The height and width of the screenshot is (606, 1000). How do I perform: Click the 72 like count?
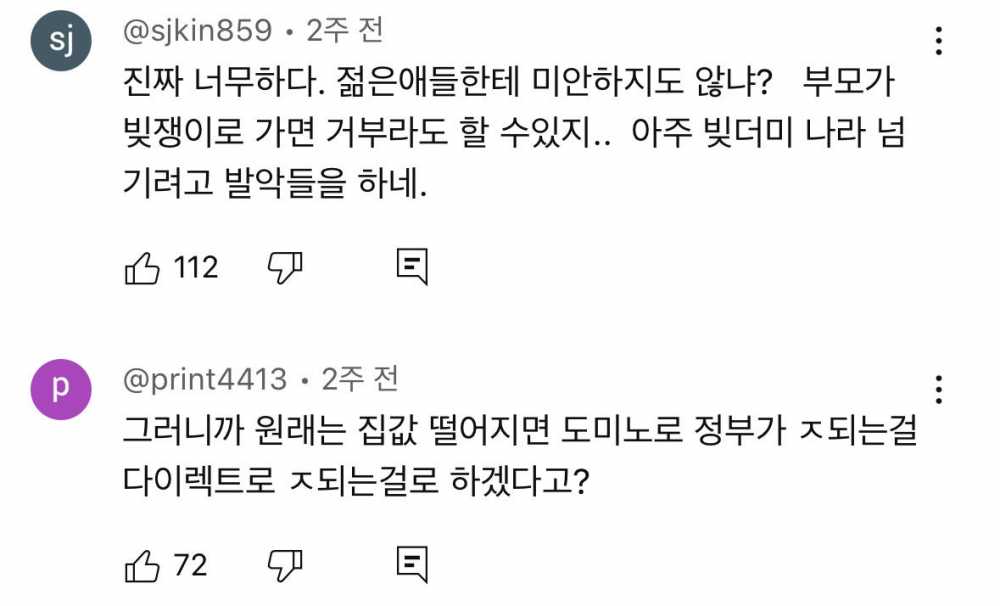pyautogui.click(x=190, y=565)
